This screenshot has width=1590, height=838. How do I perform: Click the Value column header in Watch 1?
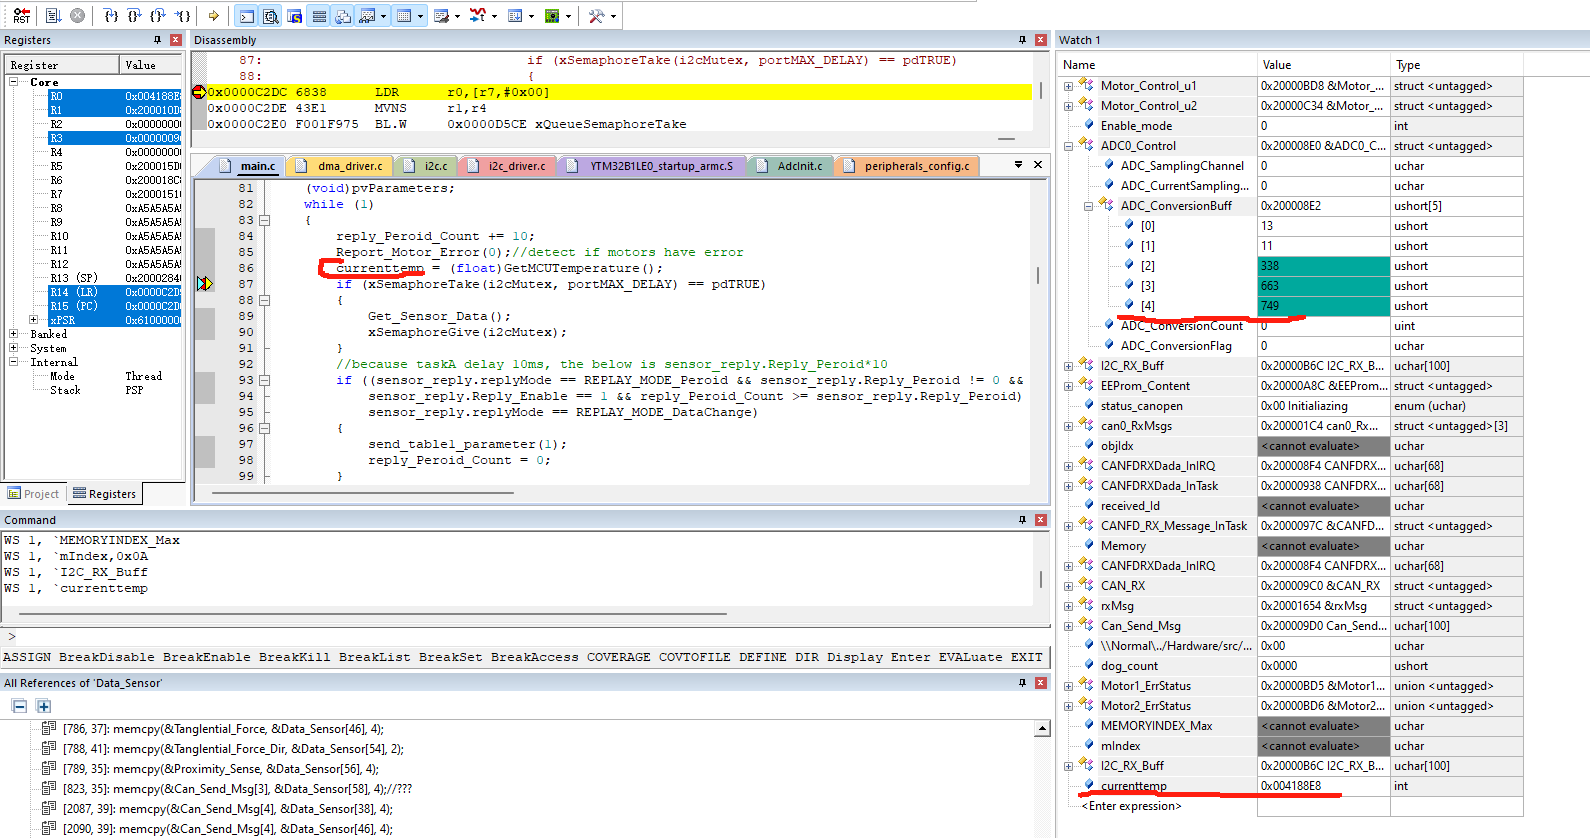point(1323,65)
